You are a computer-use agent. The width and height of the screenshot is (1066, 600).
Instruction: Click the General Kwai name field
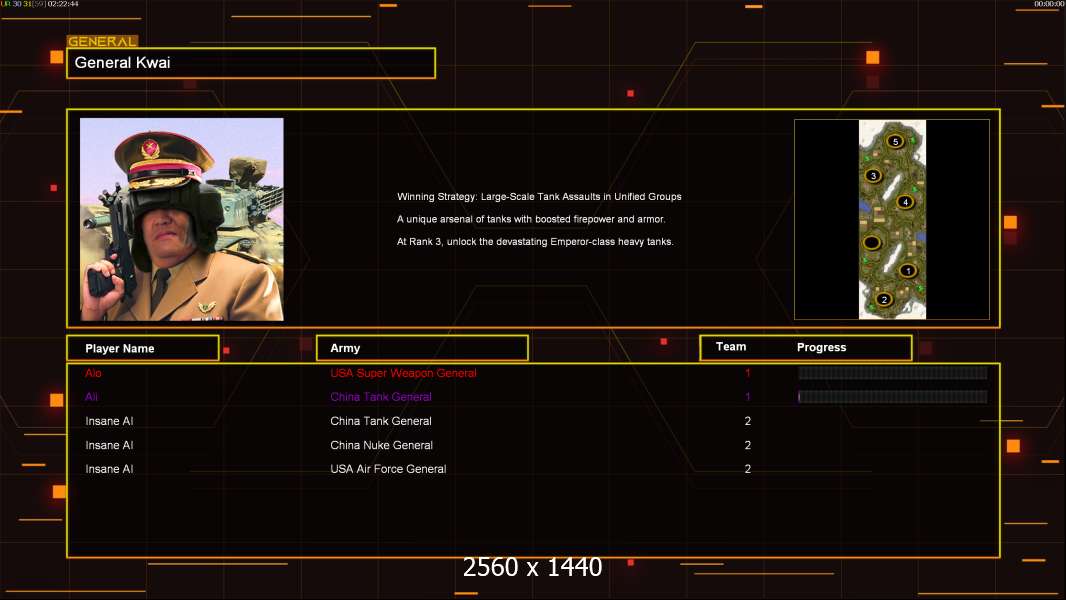(x=251, y=63)
